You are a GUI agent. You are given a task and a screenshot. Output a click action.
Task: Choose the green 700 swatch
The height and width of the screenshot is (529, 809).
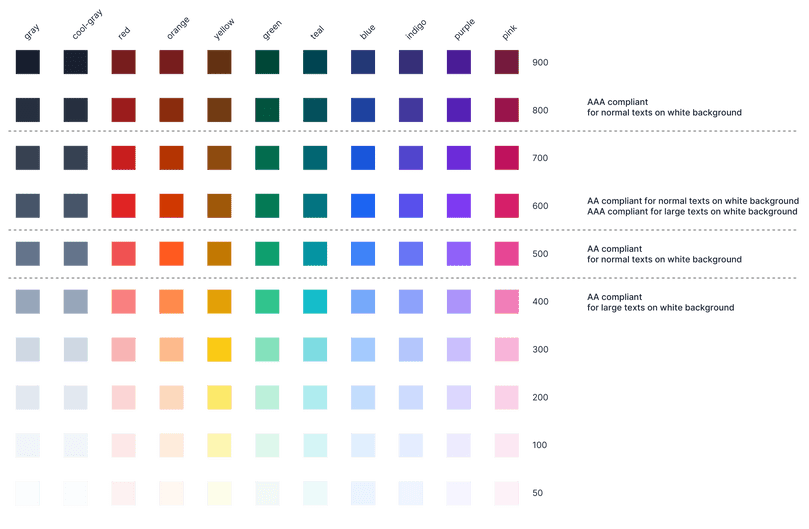267,158
